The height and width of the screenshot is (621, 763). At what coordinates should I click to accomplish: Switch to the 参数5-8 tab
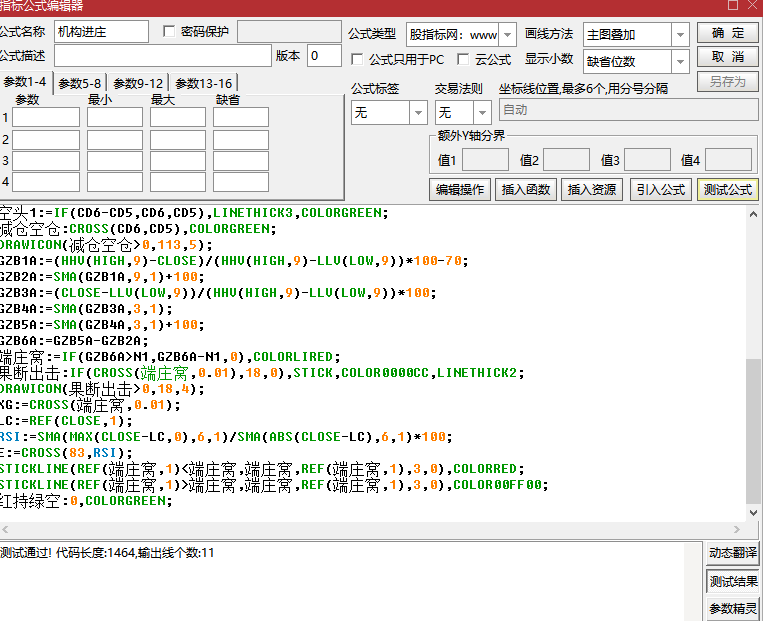80,84
